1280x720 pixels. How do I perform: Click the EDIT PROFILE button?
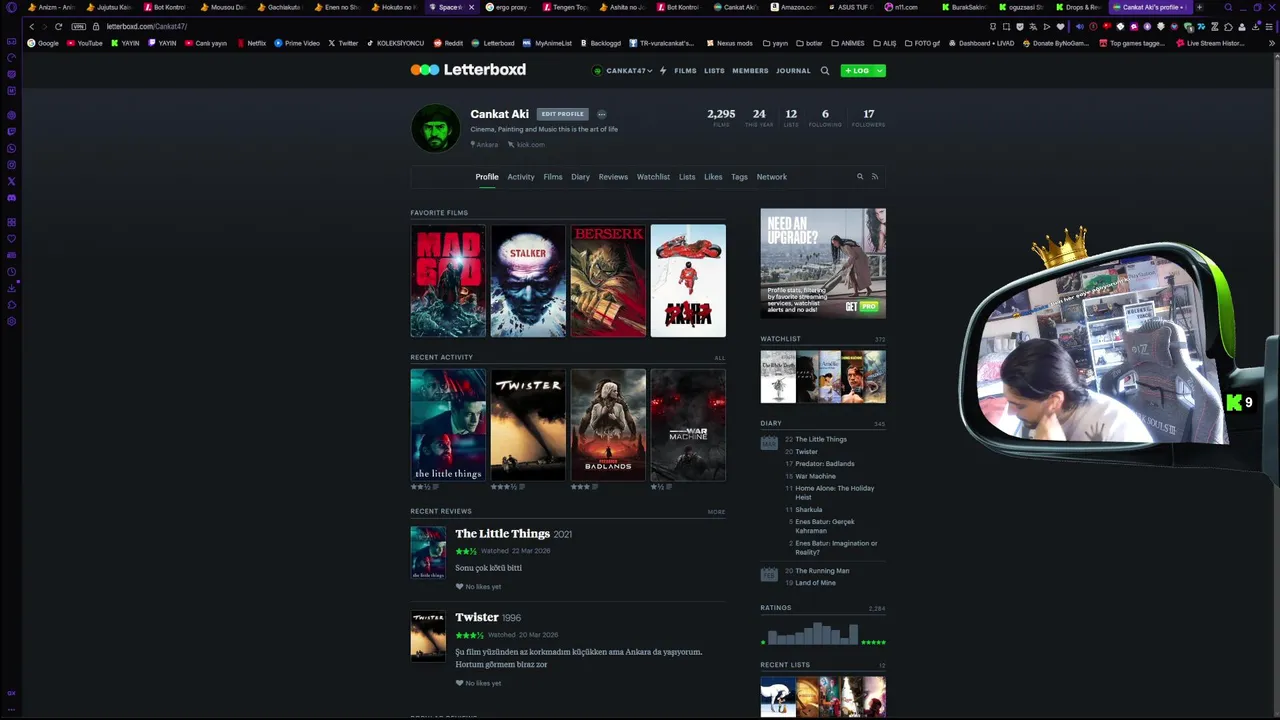pyautogui.click(x=562, y=114)
